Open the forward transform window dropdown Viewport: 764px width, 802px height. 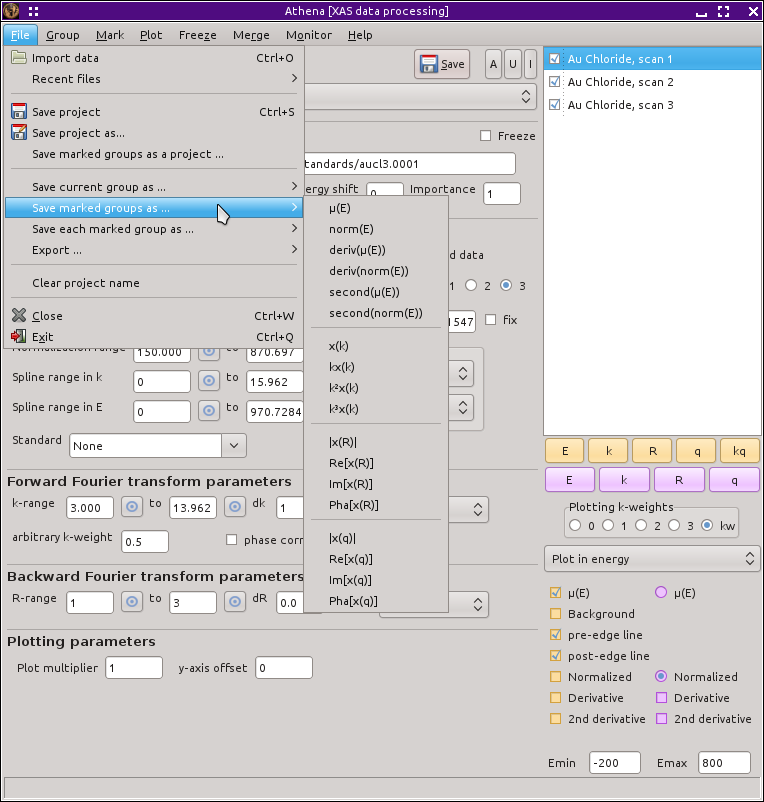[468, 509]
